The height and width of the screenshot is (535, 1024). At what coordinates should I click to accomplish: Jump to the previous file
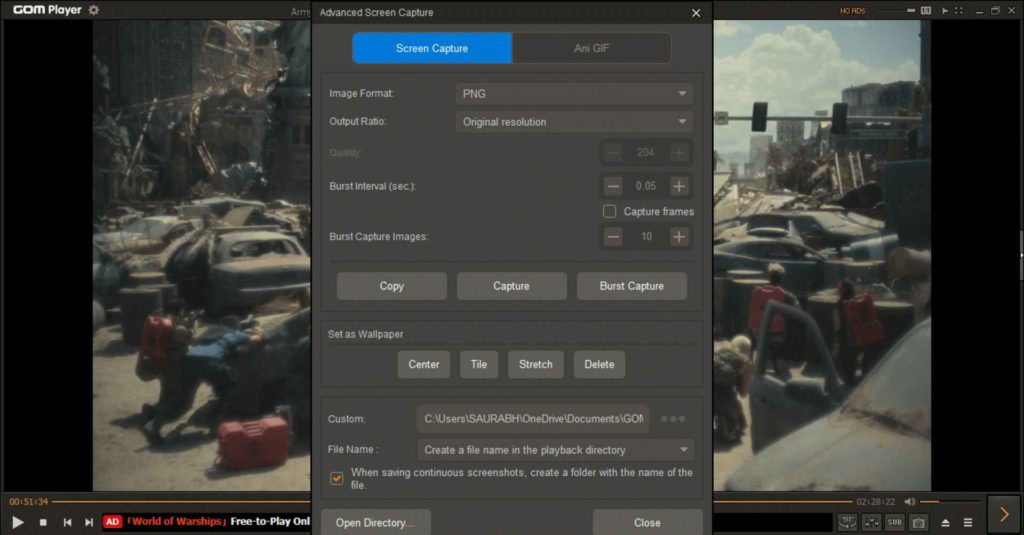pos(67,523)
